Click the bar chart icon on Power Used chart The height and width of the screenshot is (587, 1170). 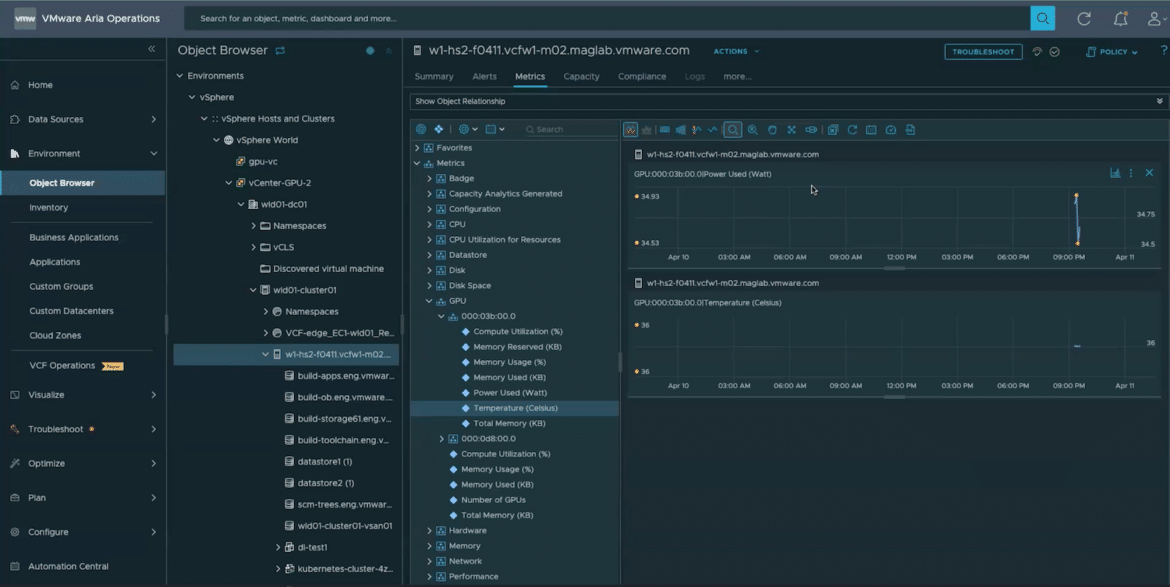point(1115,173)
